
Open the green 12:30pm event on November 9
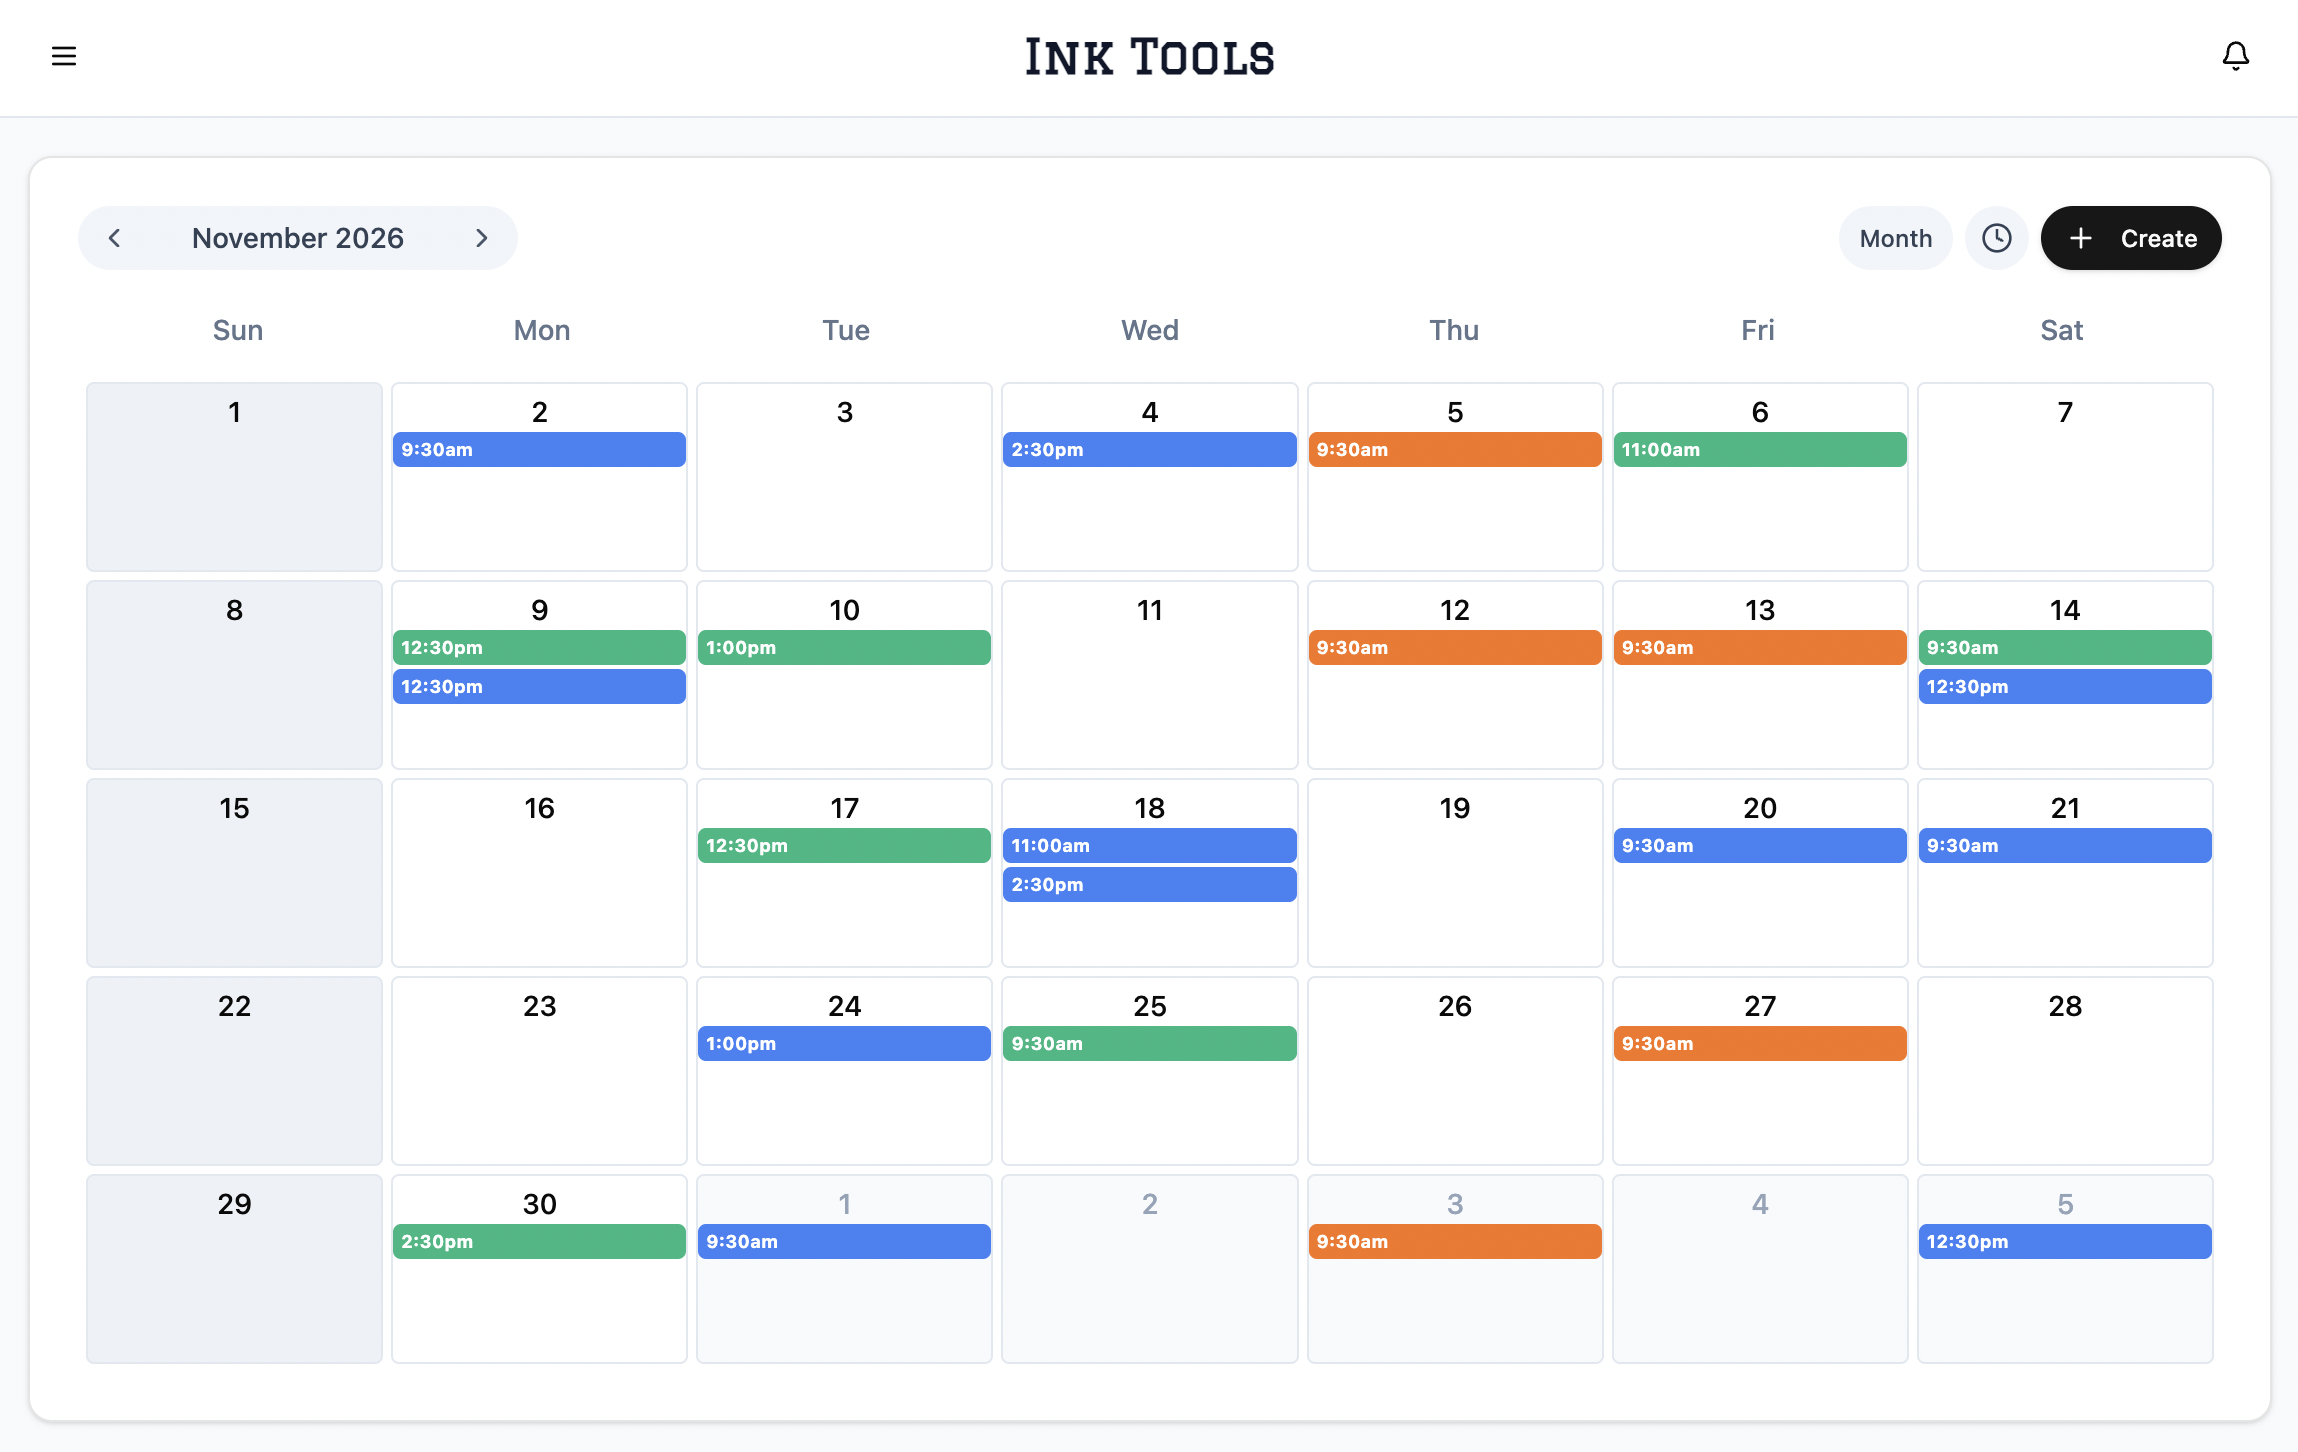pos(539,648)
